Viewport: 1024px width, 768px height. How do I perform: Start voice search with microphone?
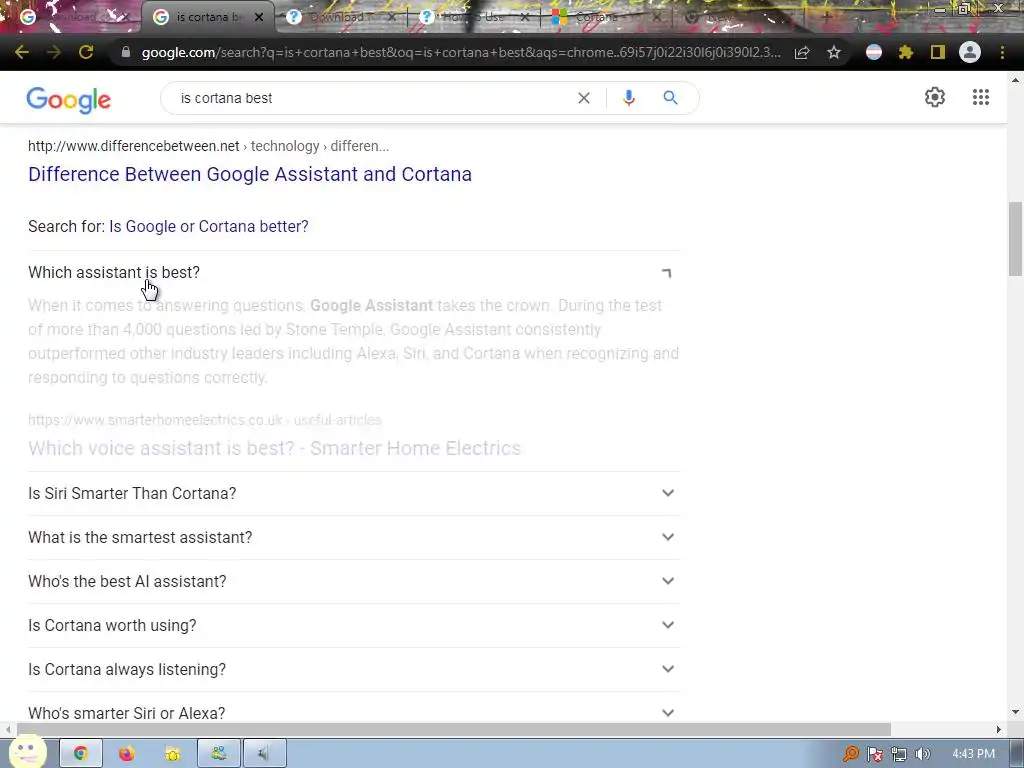pos(629,98)
